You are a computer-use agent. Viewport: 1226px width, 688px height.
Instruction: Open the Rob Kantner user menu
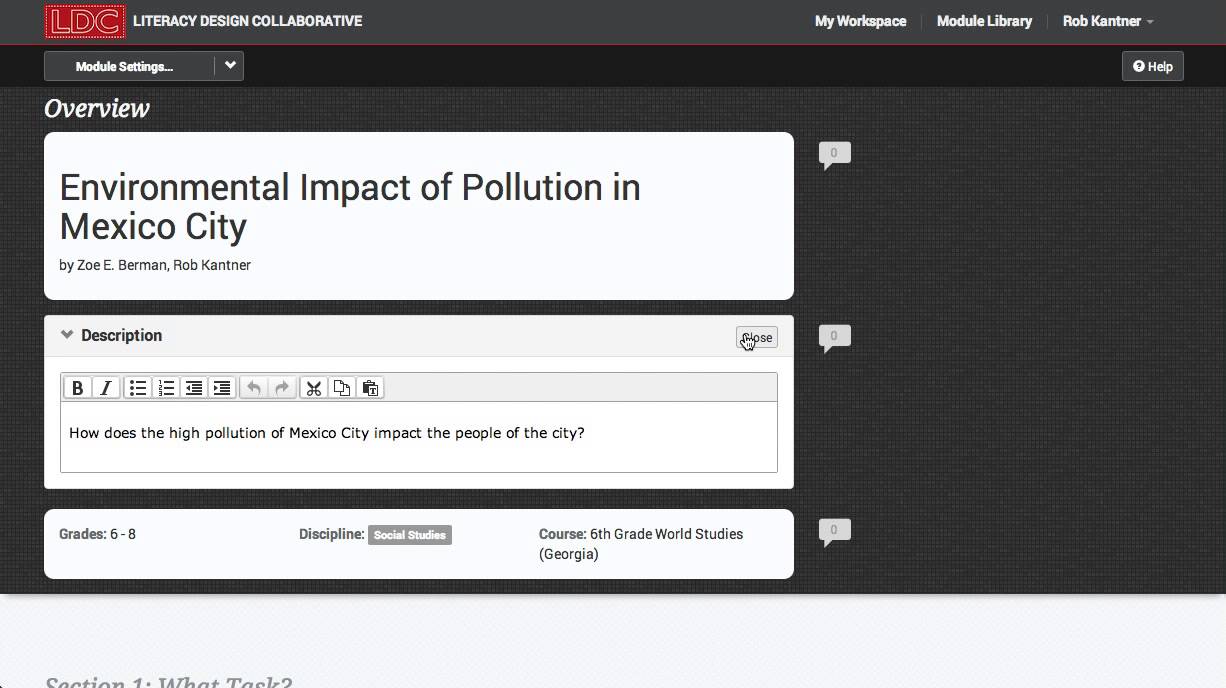tap(1107, 21)
